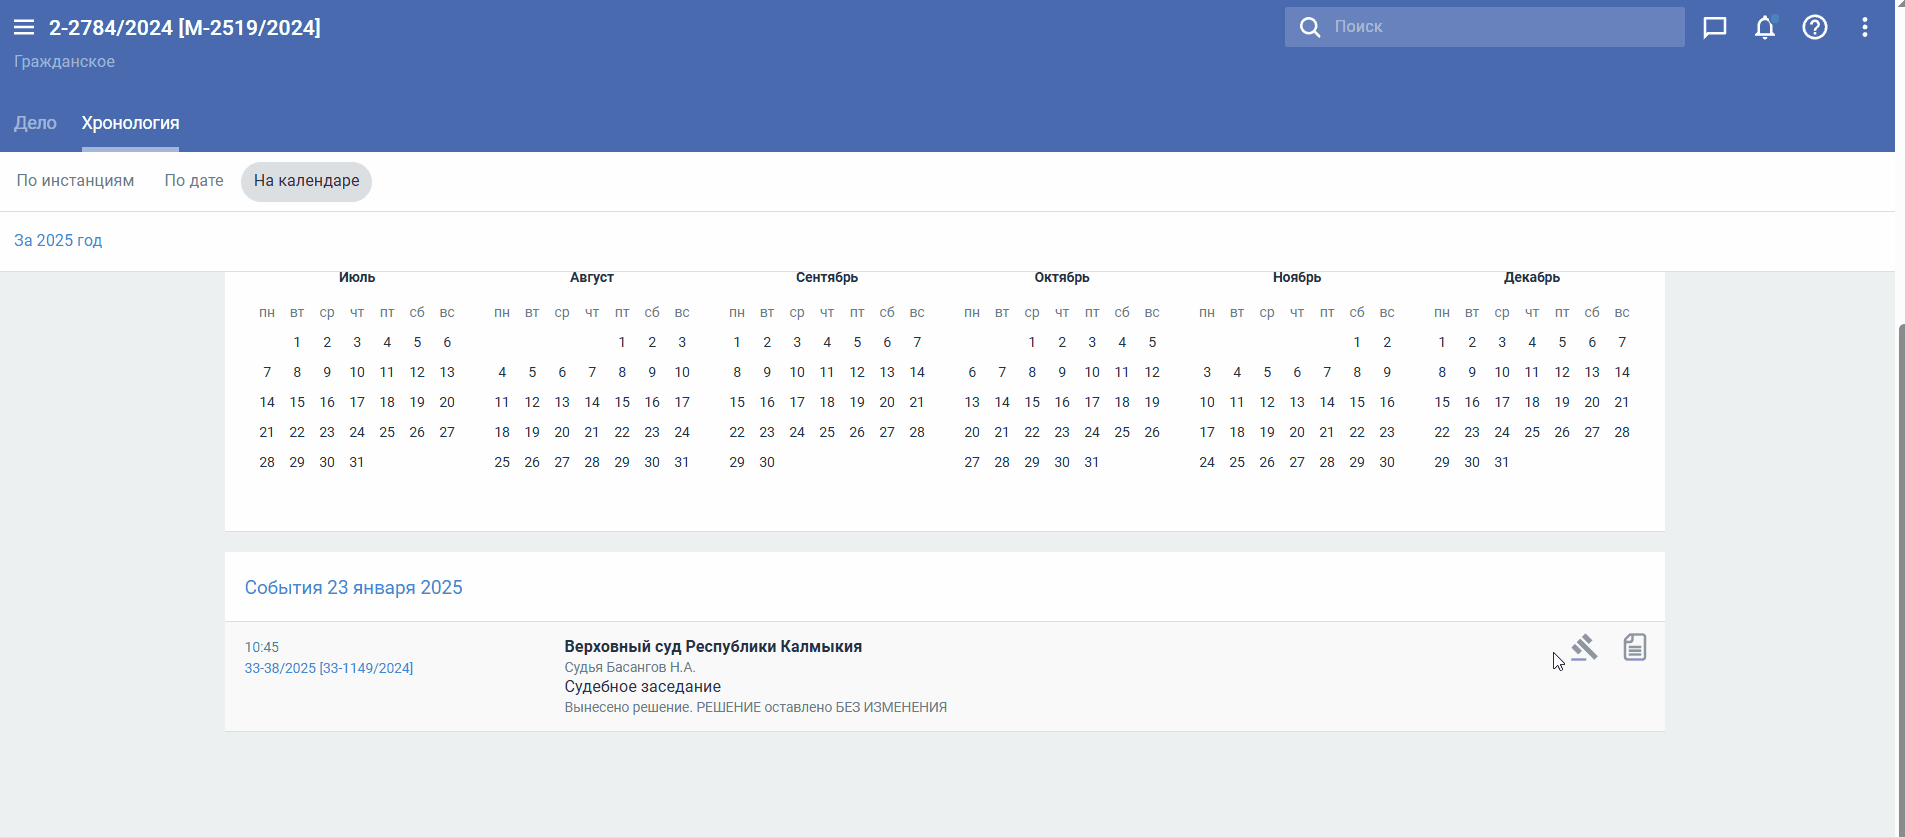Open the hamburger navigation menu
The image size is (1905, 838).
[24, 27]
